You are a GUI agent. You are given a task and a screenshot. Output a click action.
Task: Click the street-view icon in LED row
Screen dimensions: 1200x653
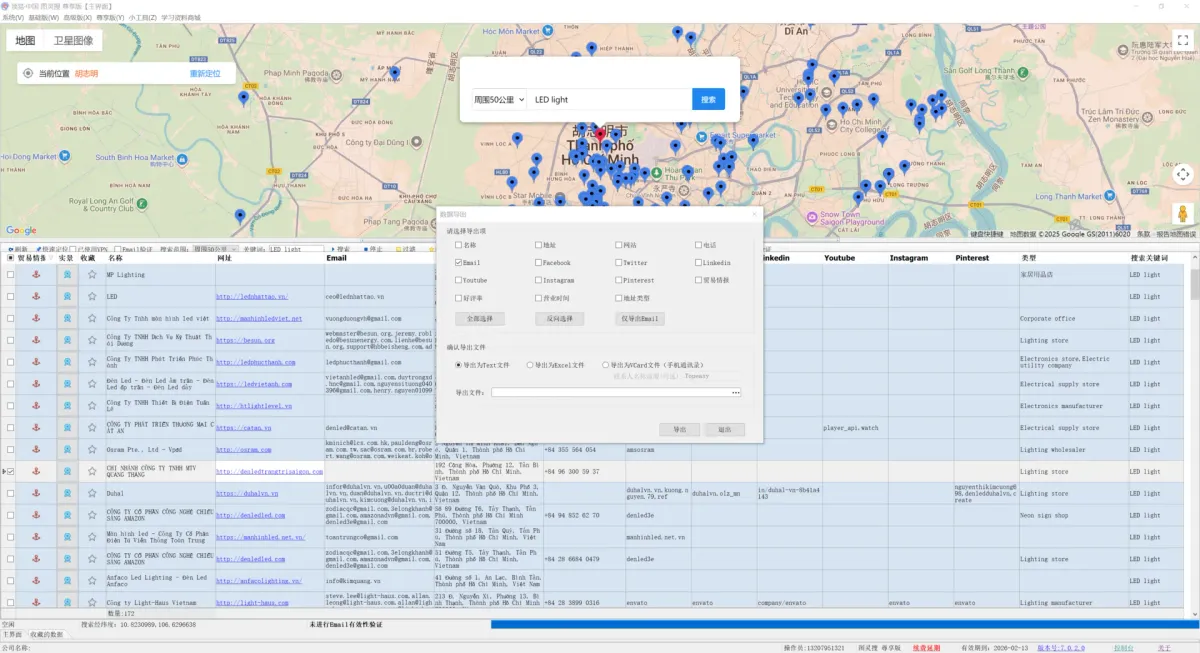(67, 296)
